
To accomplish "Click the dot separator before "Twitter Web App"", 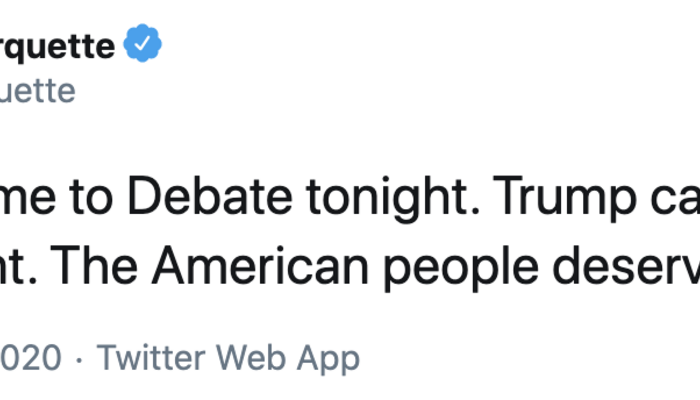I will [82, 358].
